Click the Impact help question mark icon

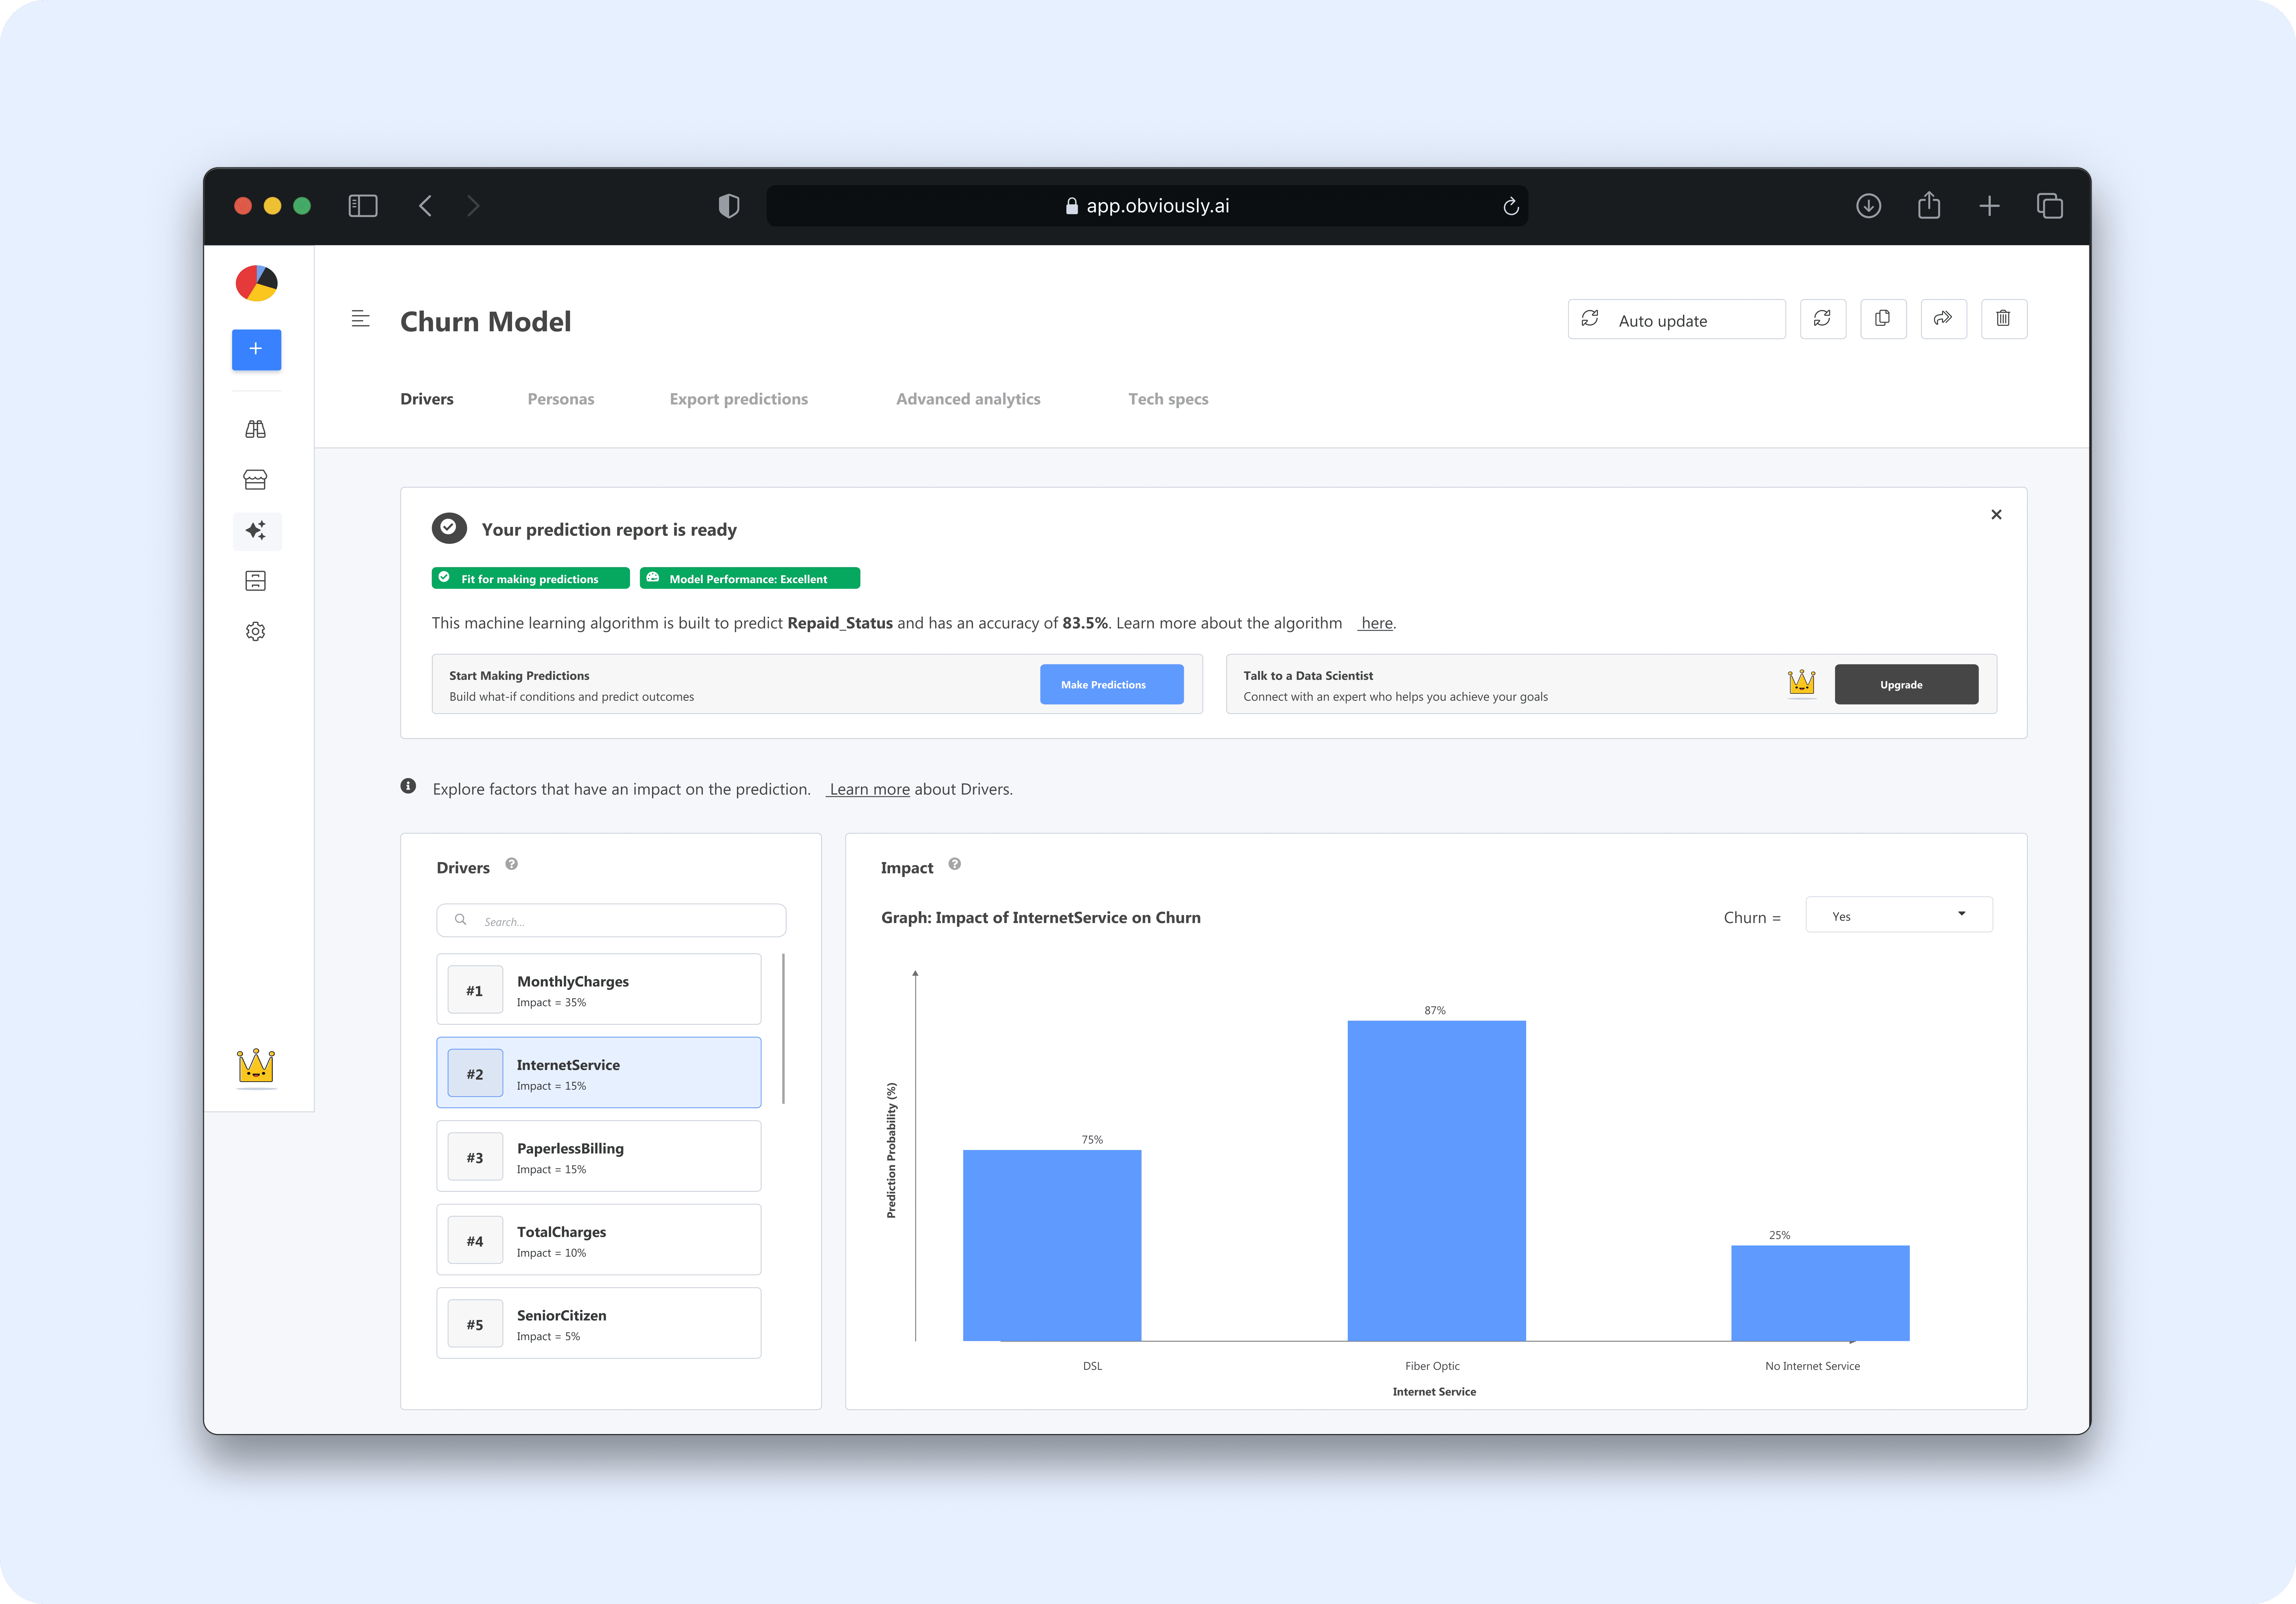[x=955, y=864]
